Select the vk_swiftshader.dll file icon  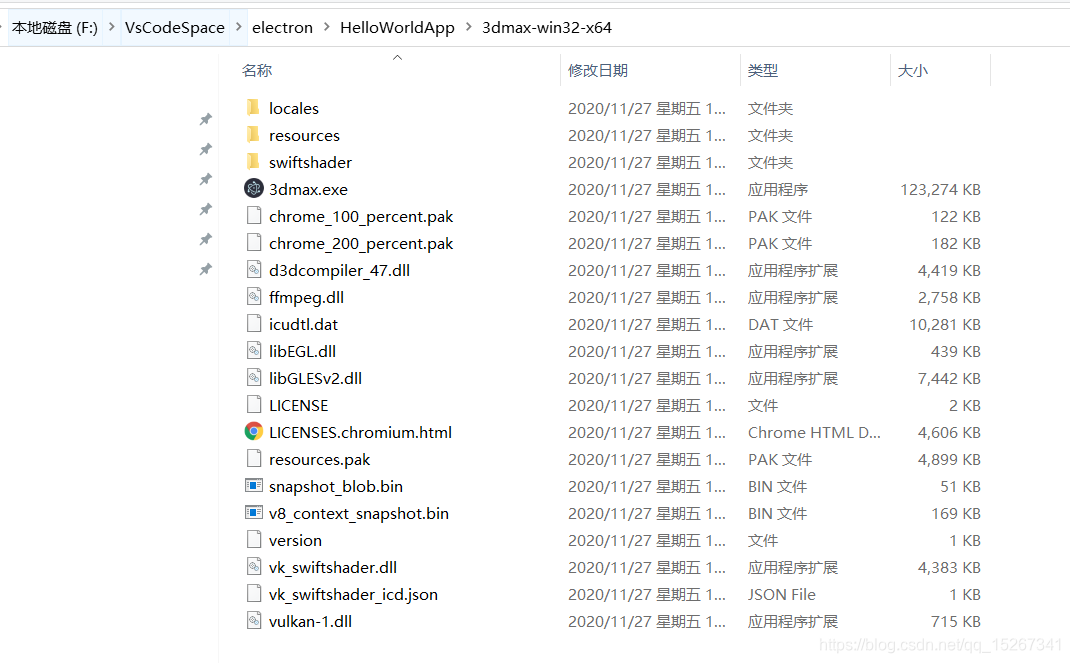tap(254, 567)
